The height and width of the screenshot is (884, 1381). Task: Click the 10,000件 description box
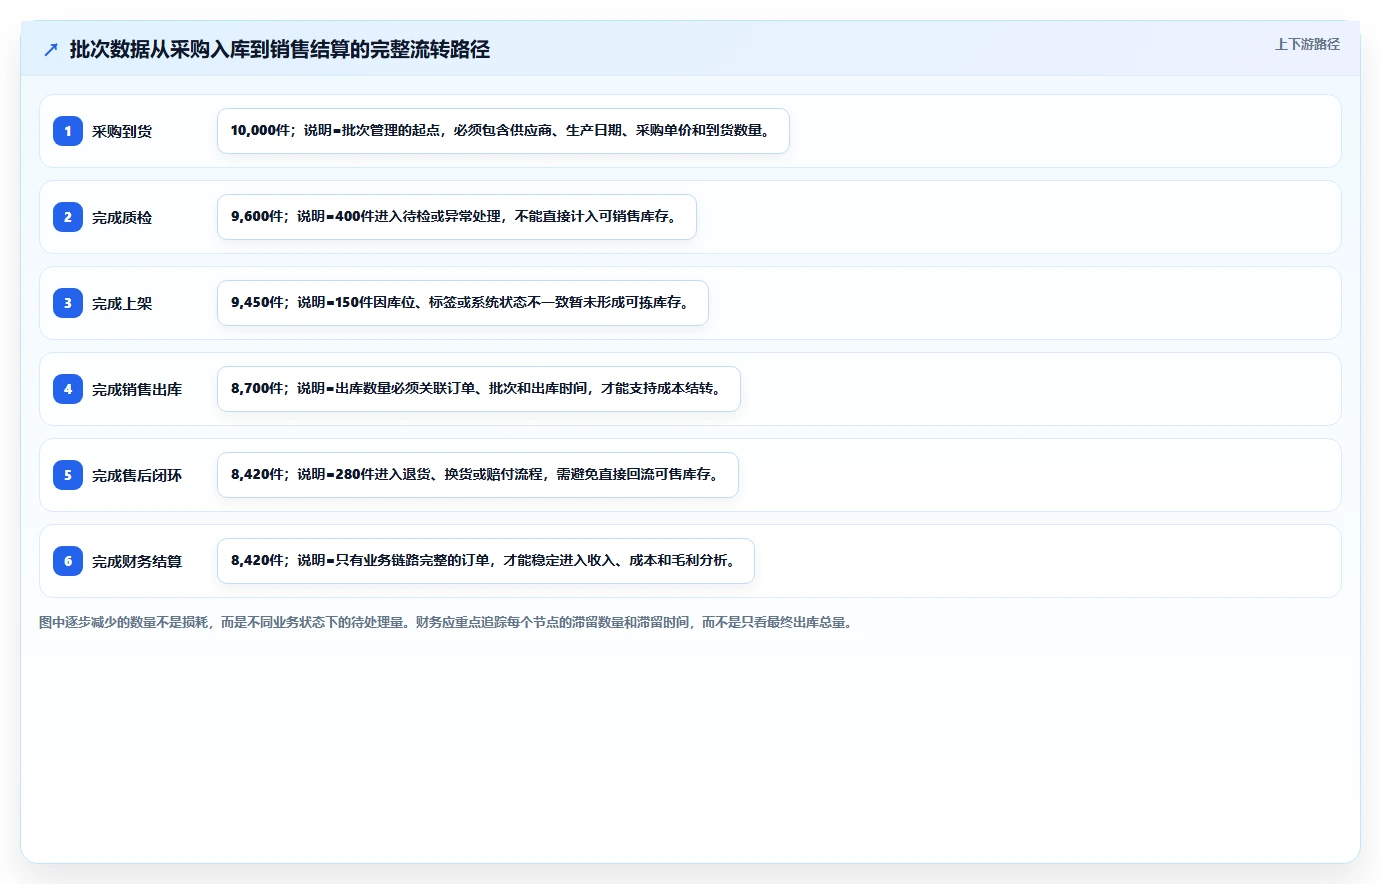coord(503,131)
